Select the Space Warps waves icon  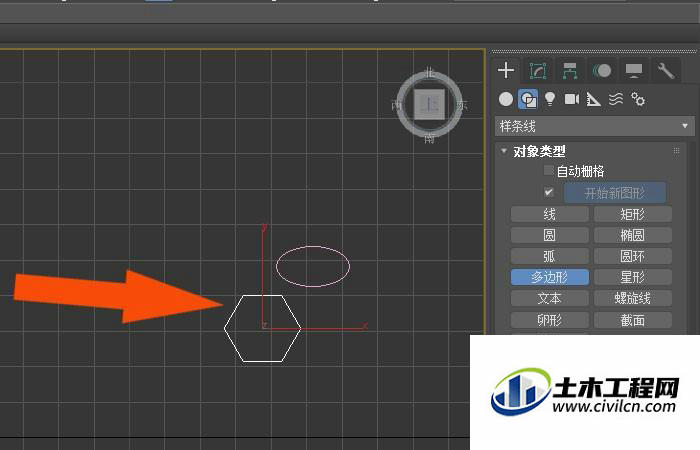tap(616, 99)
